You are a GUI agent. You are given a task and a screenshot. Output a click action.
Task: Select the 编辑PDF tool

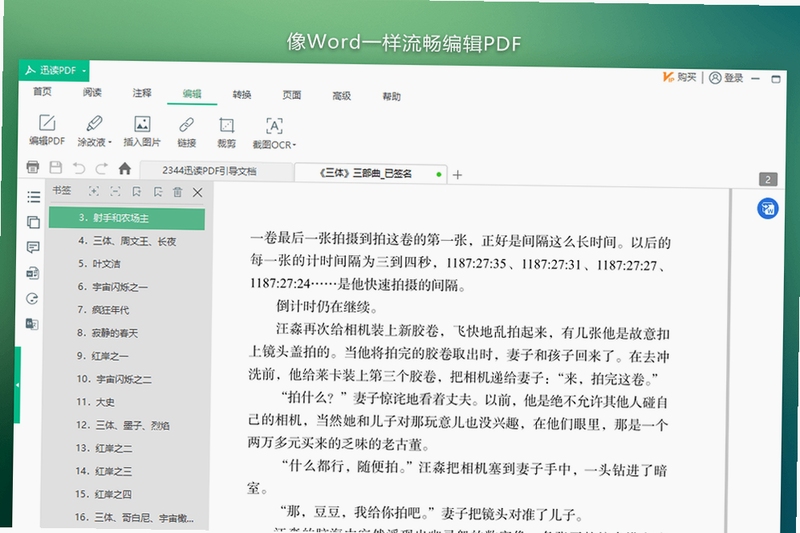tap(47, 130)
